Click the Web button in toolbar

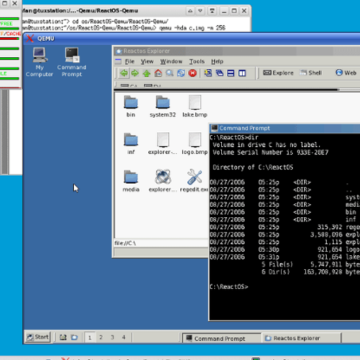tap(346, 73)
